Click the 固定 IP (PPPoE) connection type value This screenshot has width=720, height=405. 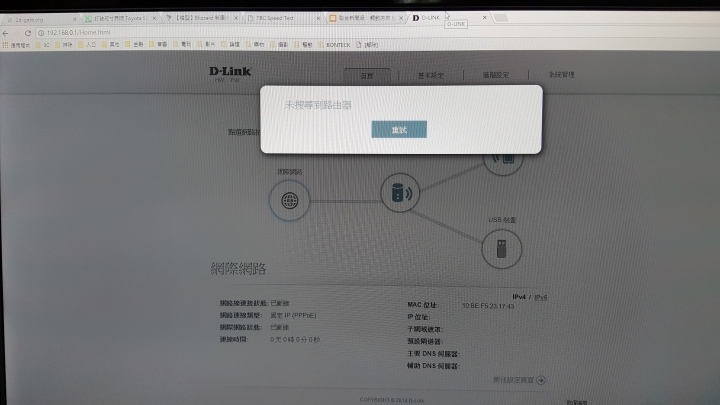(293, 315)
